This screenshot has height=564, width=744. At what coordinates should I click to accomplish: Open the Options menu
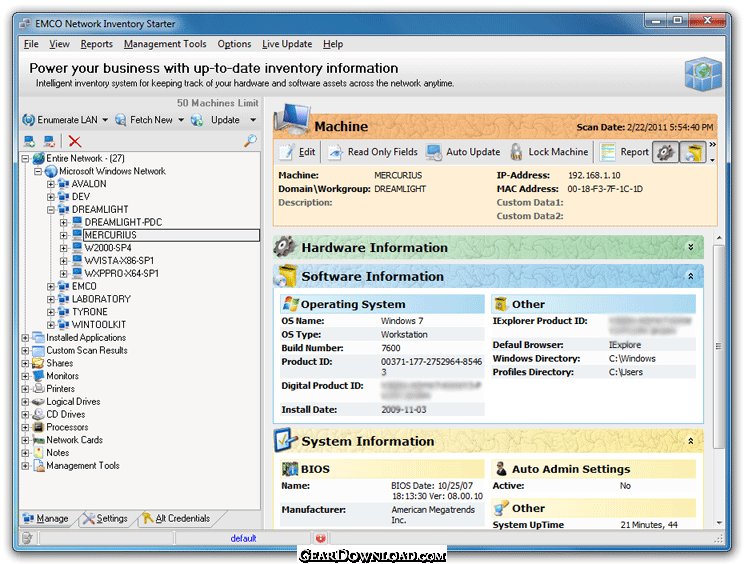pyautogui.click(x=234, y=44)
